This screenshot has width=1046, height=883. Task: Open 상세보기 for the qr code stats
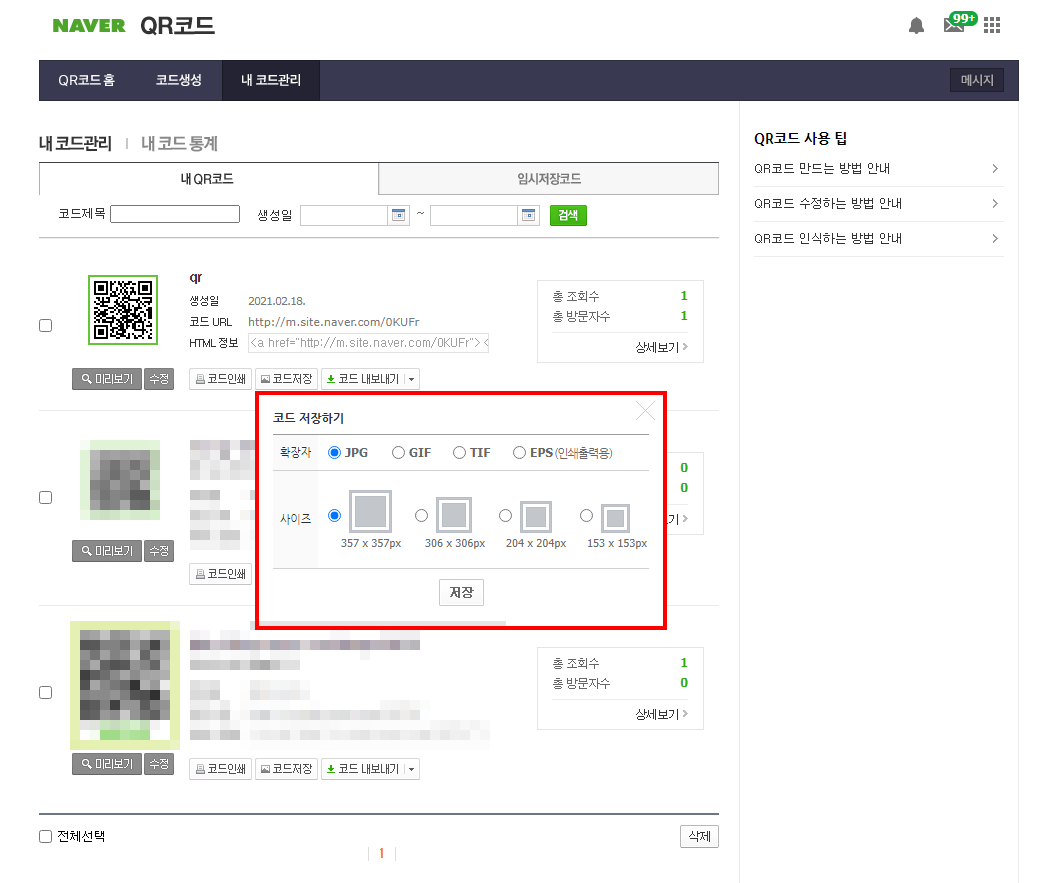pyautogui.click(x=661, y=347)
